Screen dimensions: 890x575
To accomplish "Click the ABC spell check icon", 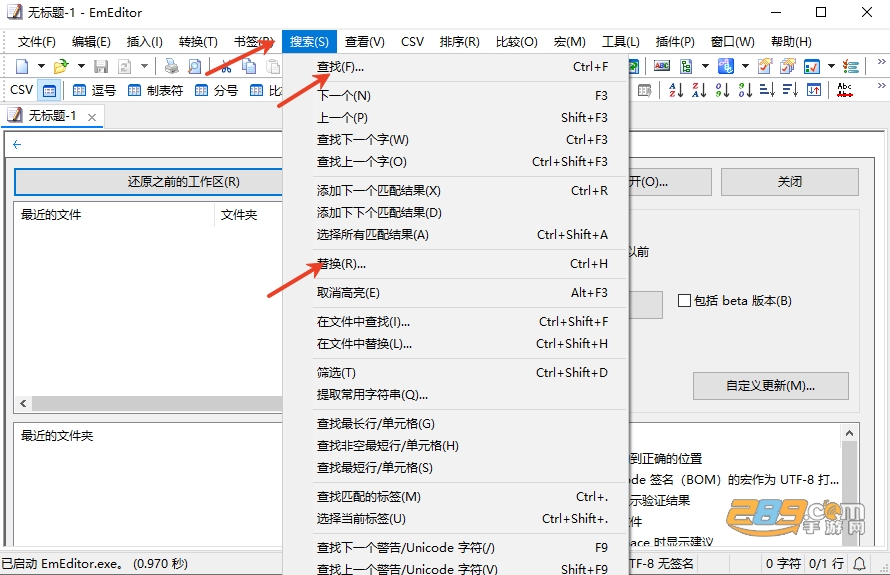I will pyautogui.click(x=662, y=66).
